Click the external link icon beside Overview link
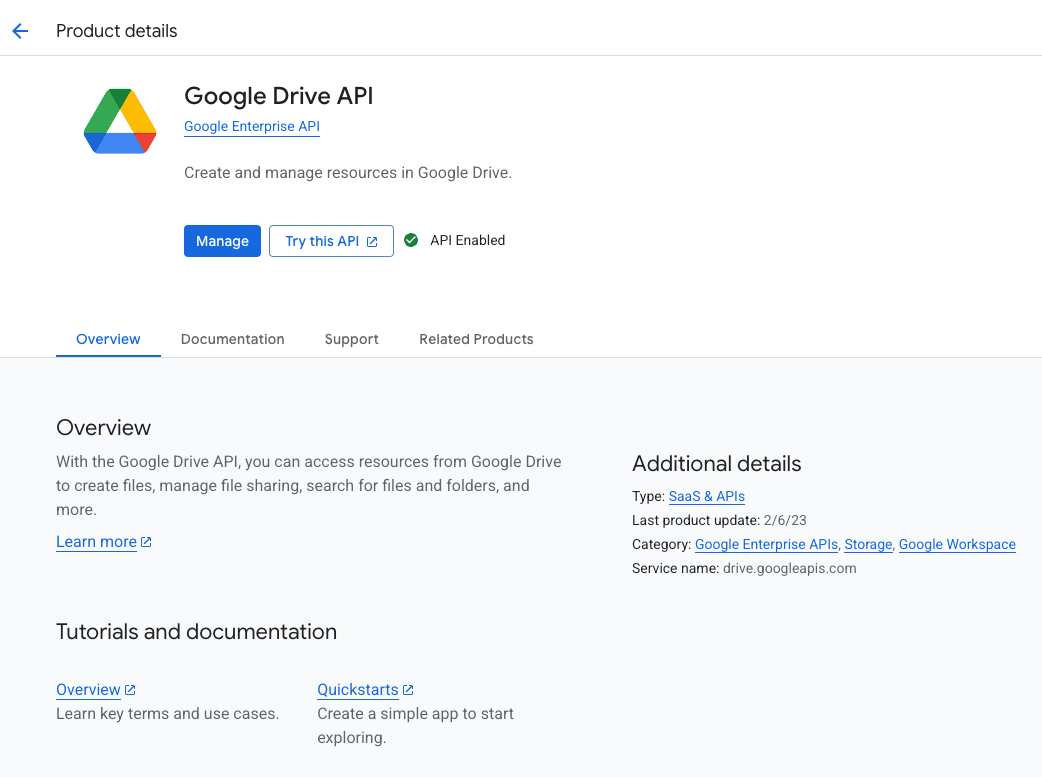Image resolution: width=1042 pixels, height=777 pixels. pos(130,690)
